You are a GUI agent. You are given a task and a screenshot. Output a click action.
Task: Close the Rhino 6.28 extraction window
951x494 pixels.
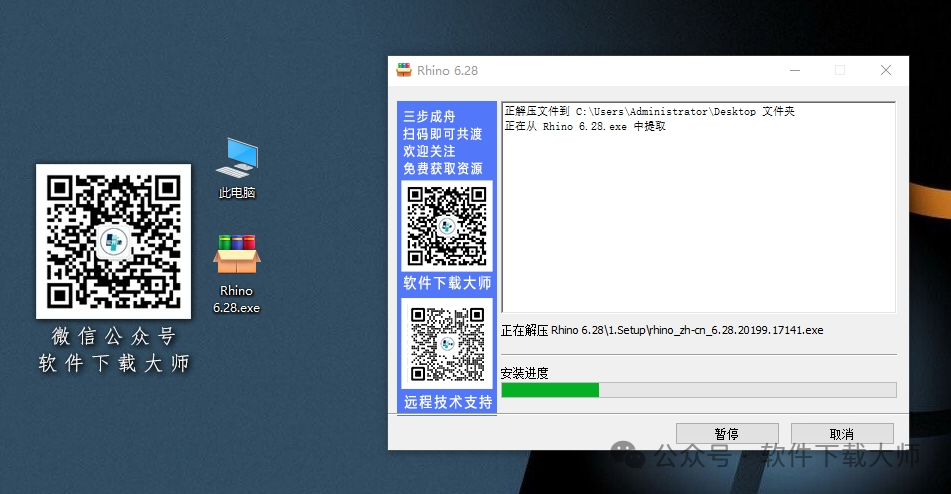pos(886,70)
